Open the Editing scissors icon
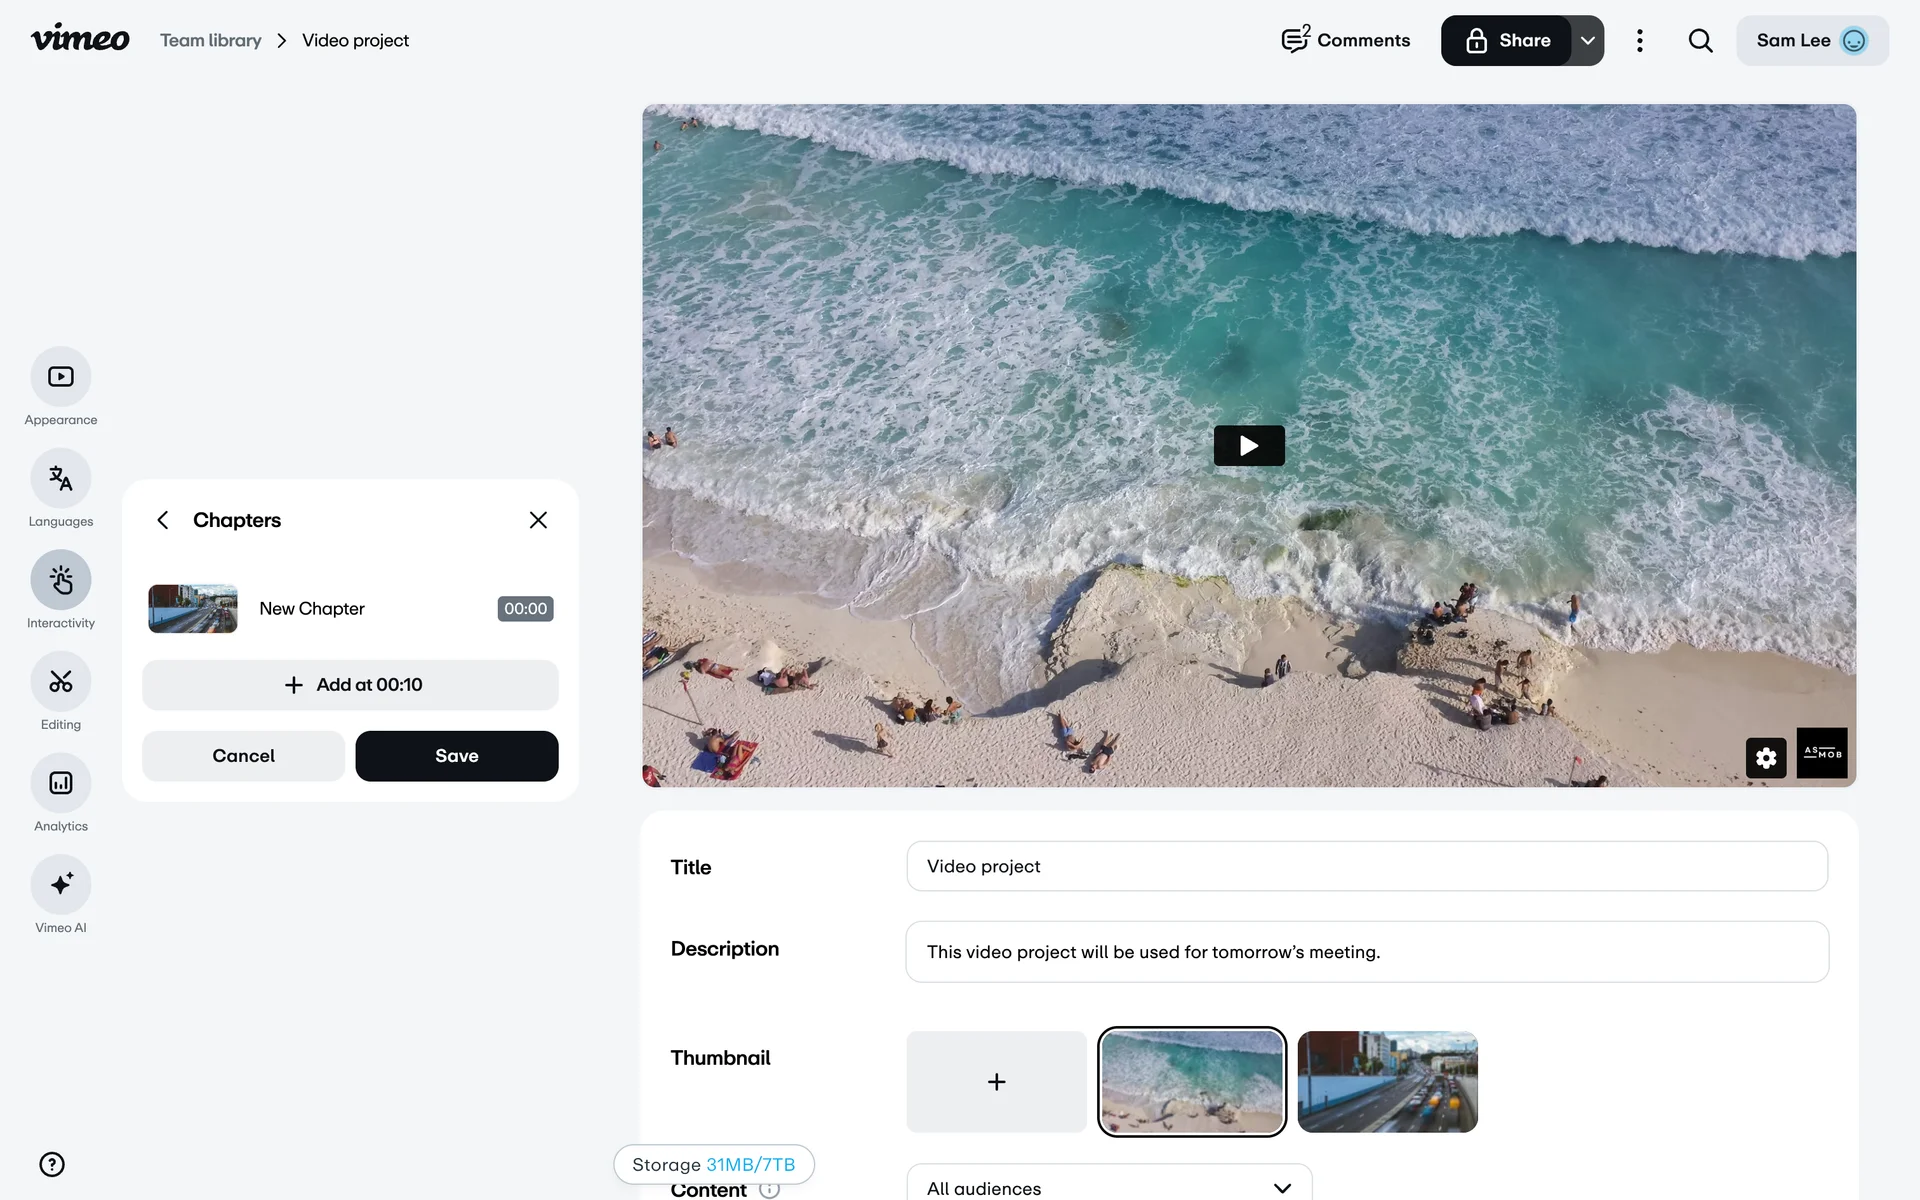Viewport: 1920px width, 1200px height. click(61, 682)
